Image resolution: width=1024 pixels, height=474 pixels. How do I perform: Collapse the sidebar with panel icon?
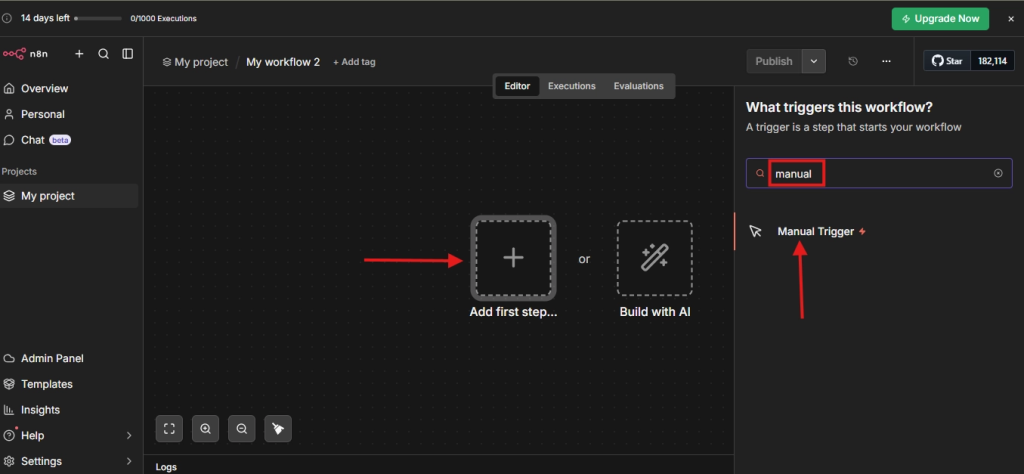click(127, 54)
